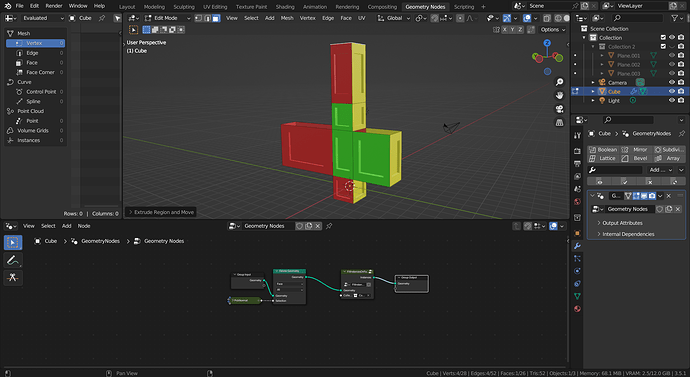Click the pin icon beside GeometryNodes breadcrumb

point(682,133)
